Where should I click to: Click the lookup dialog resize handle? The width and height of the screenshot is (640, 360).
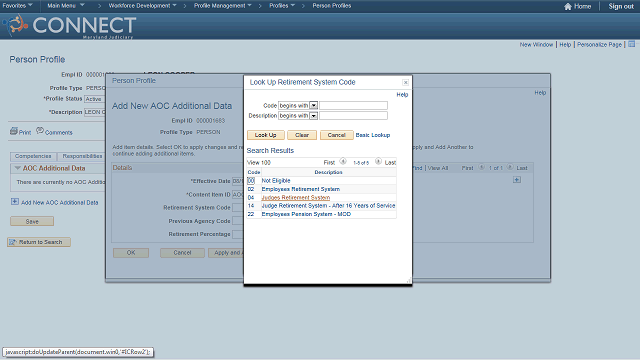point(409,280)
